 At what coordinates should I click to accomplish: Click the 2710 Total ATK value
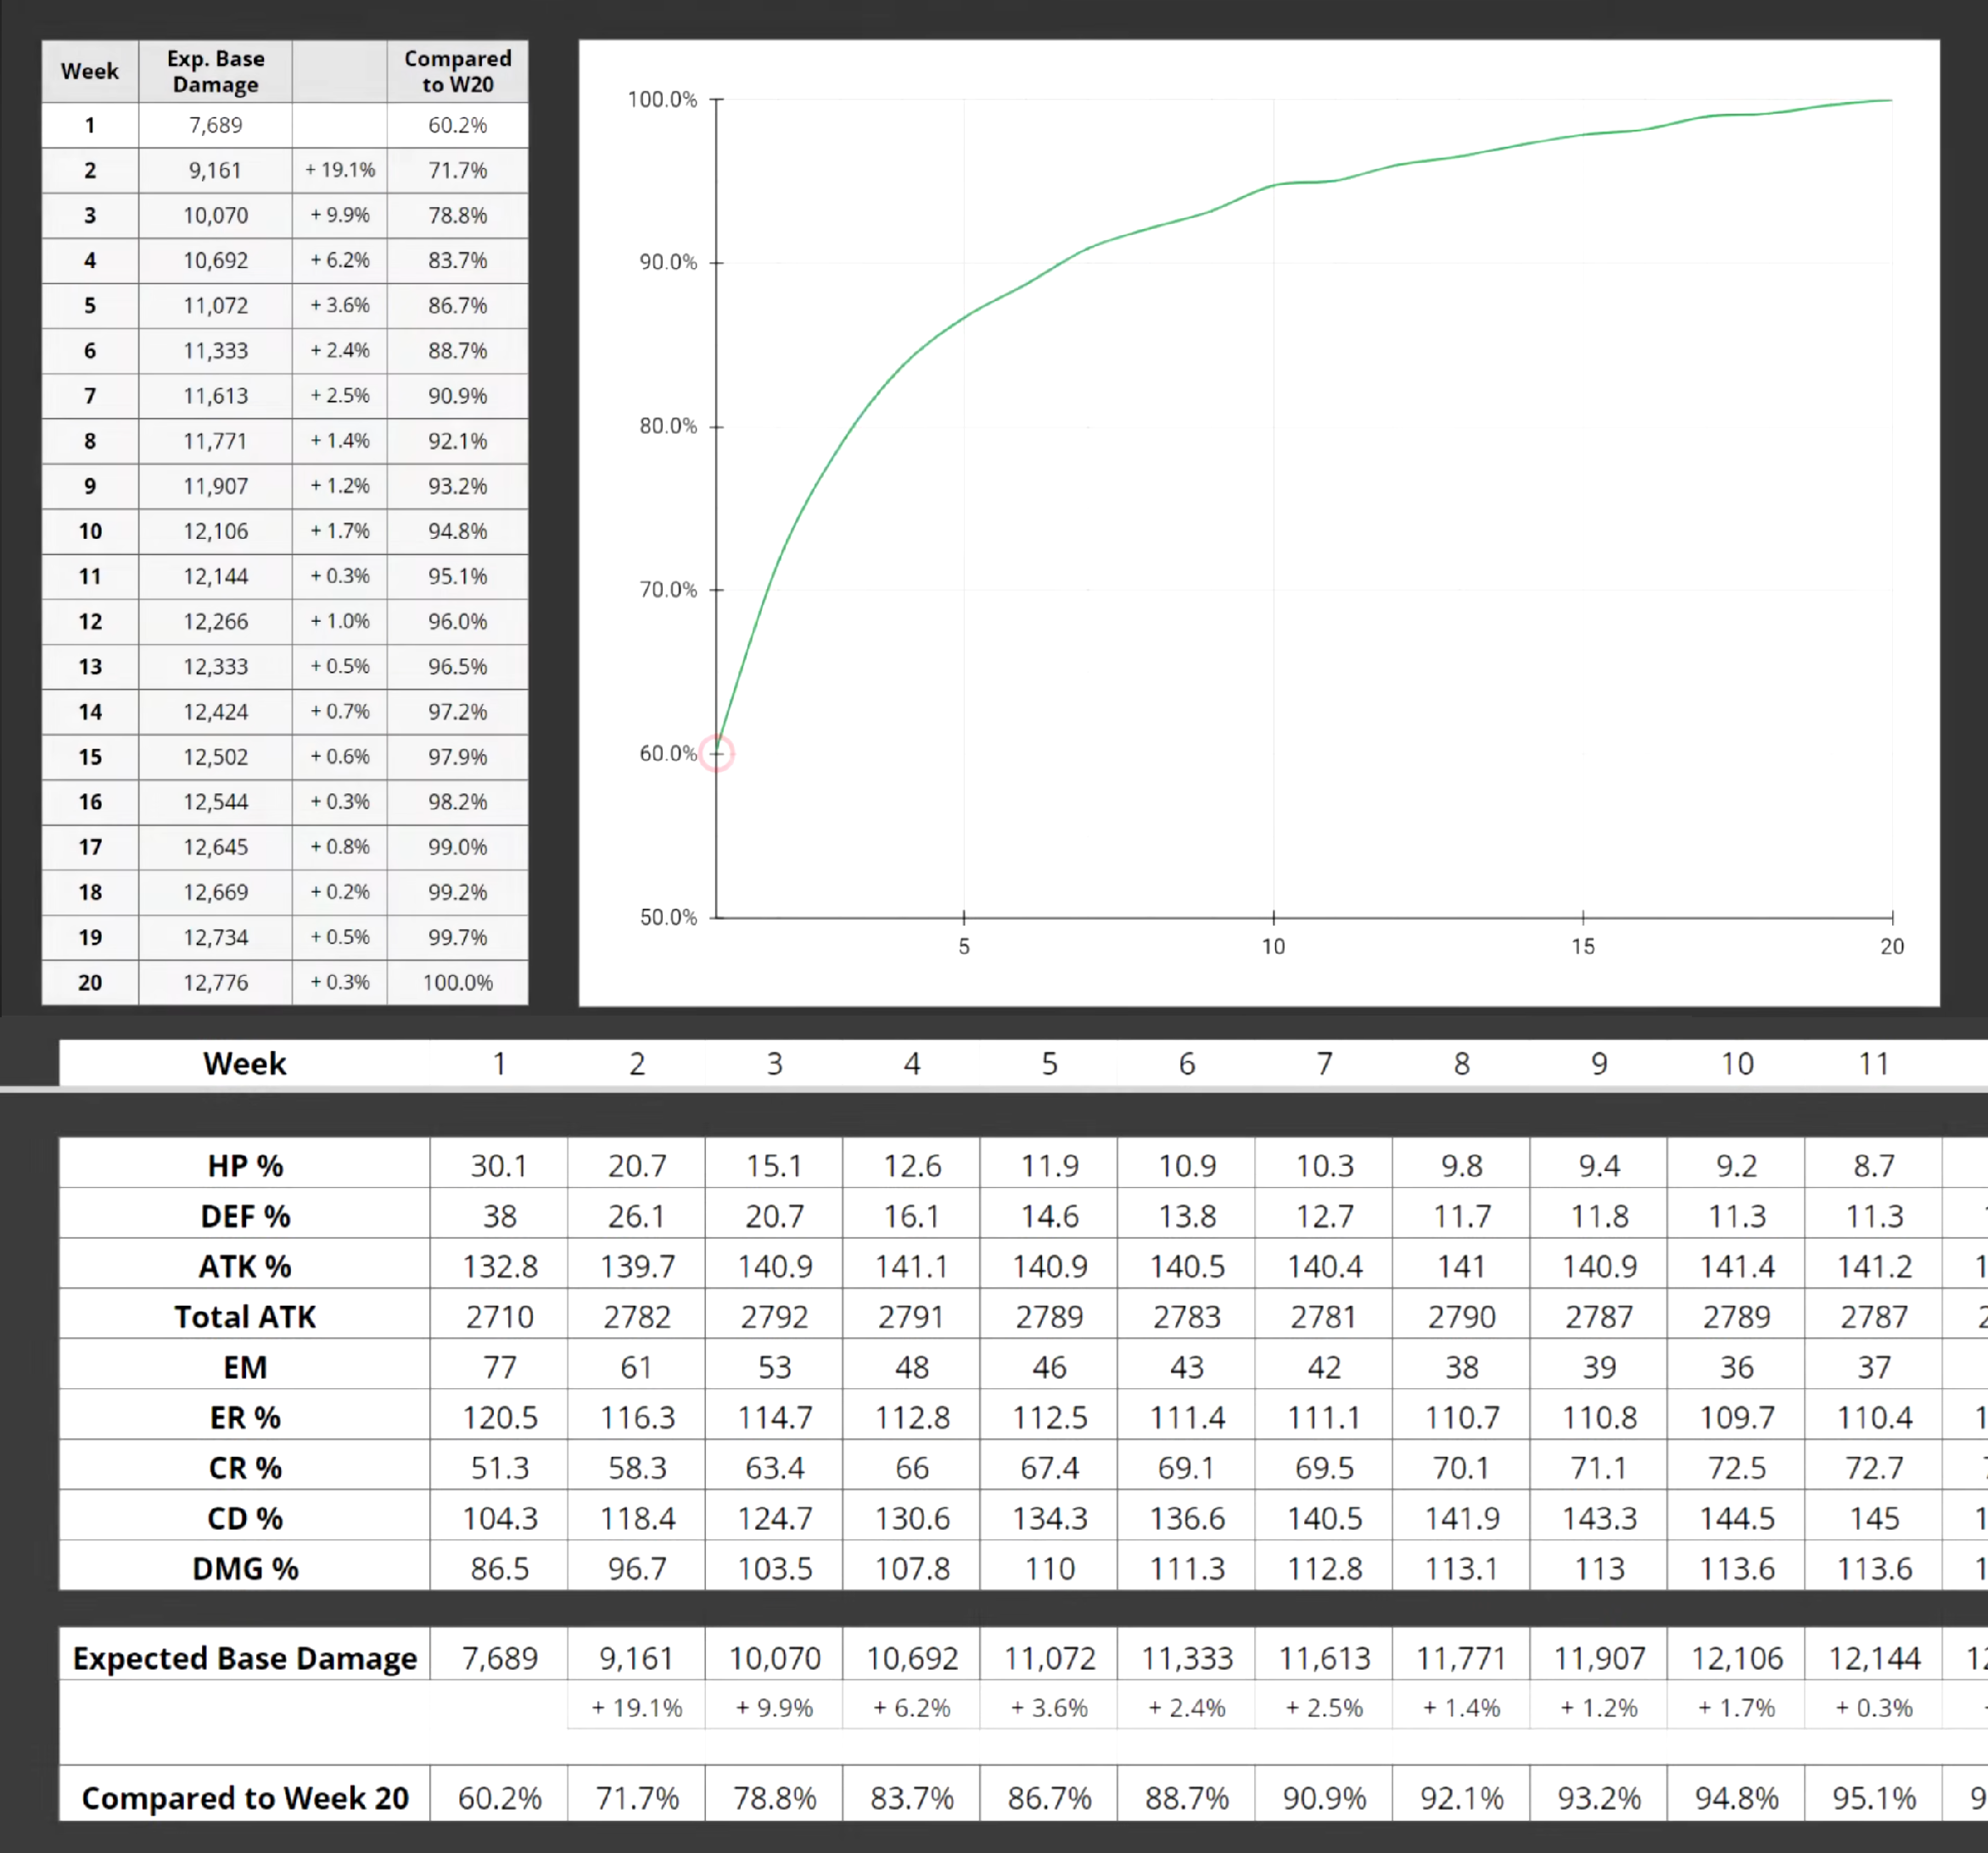pyautogui.click(x=499, y=1316)
